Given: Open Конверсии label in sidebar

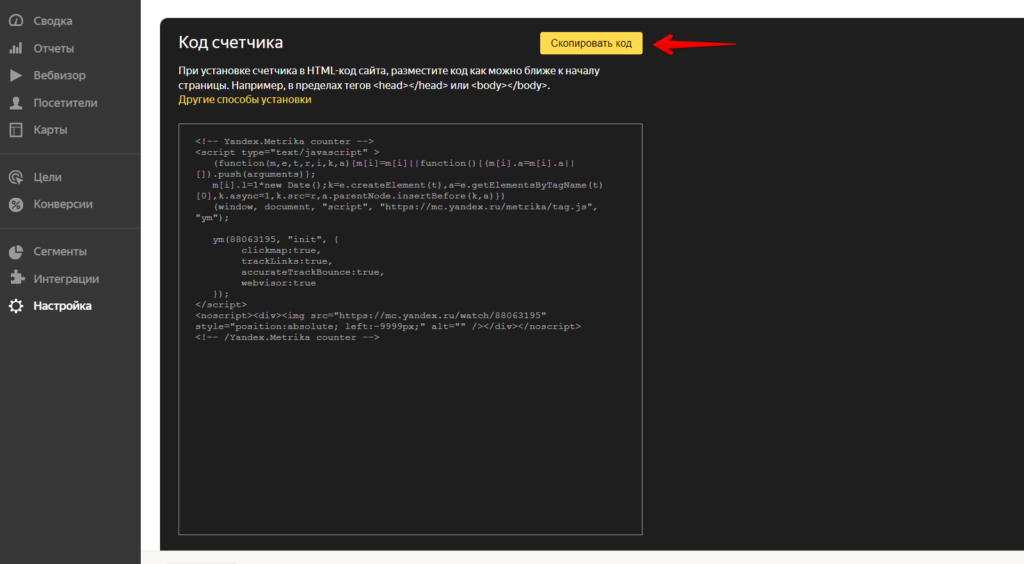Looking at the screenshot, I should point(63,204).
